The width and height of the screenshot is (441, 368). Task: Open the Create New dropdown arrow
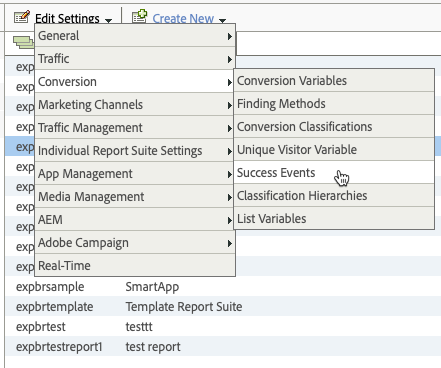[x=222, y=20]
